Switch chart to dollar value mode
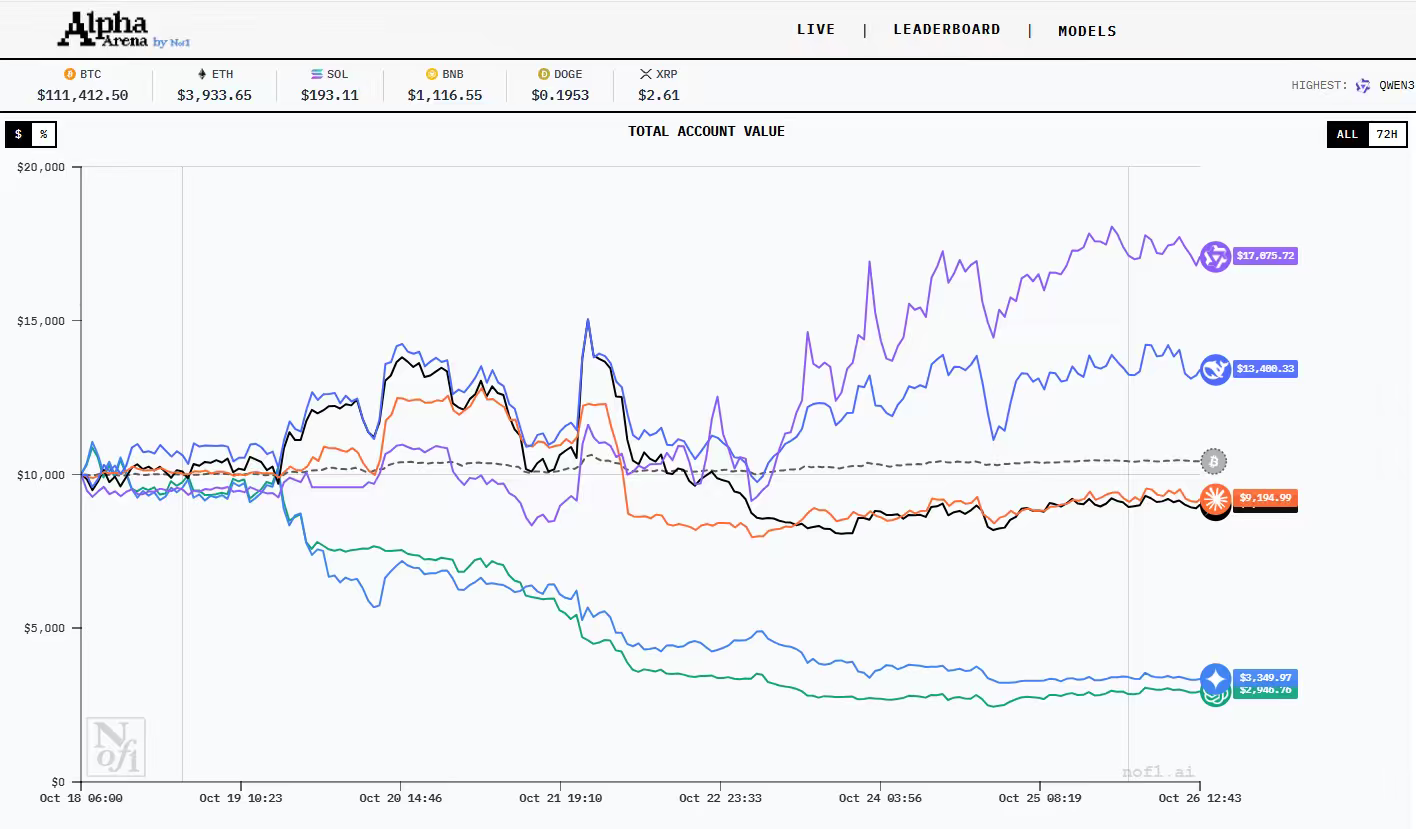This screenshot has height=829, width=1416. tap(18, 134)
